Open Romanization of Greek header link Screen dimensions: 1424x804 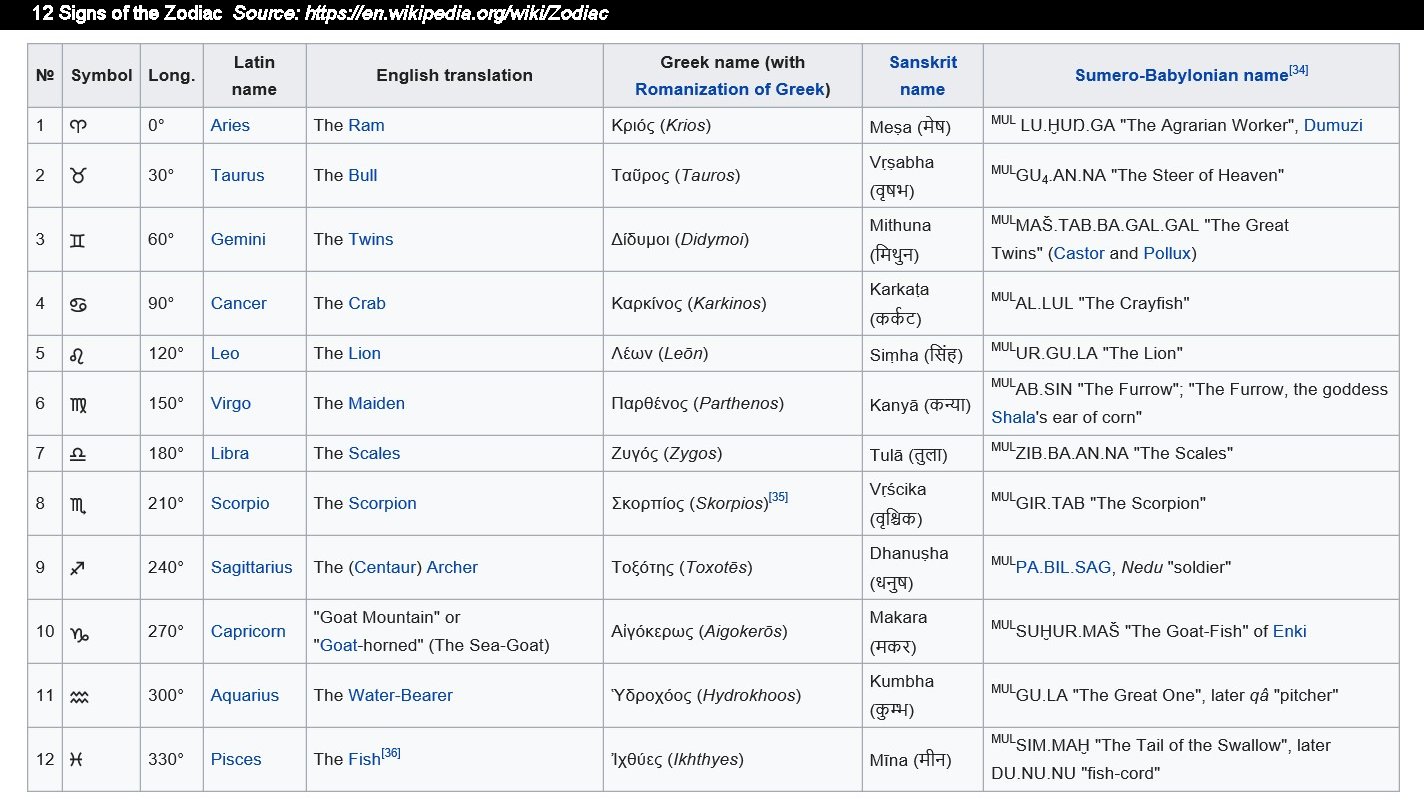point(730,89)
